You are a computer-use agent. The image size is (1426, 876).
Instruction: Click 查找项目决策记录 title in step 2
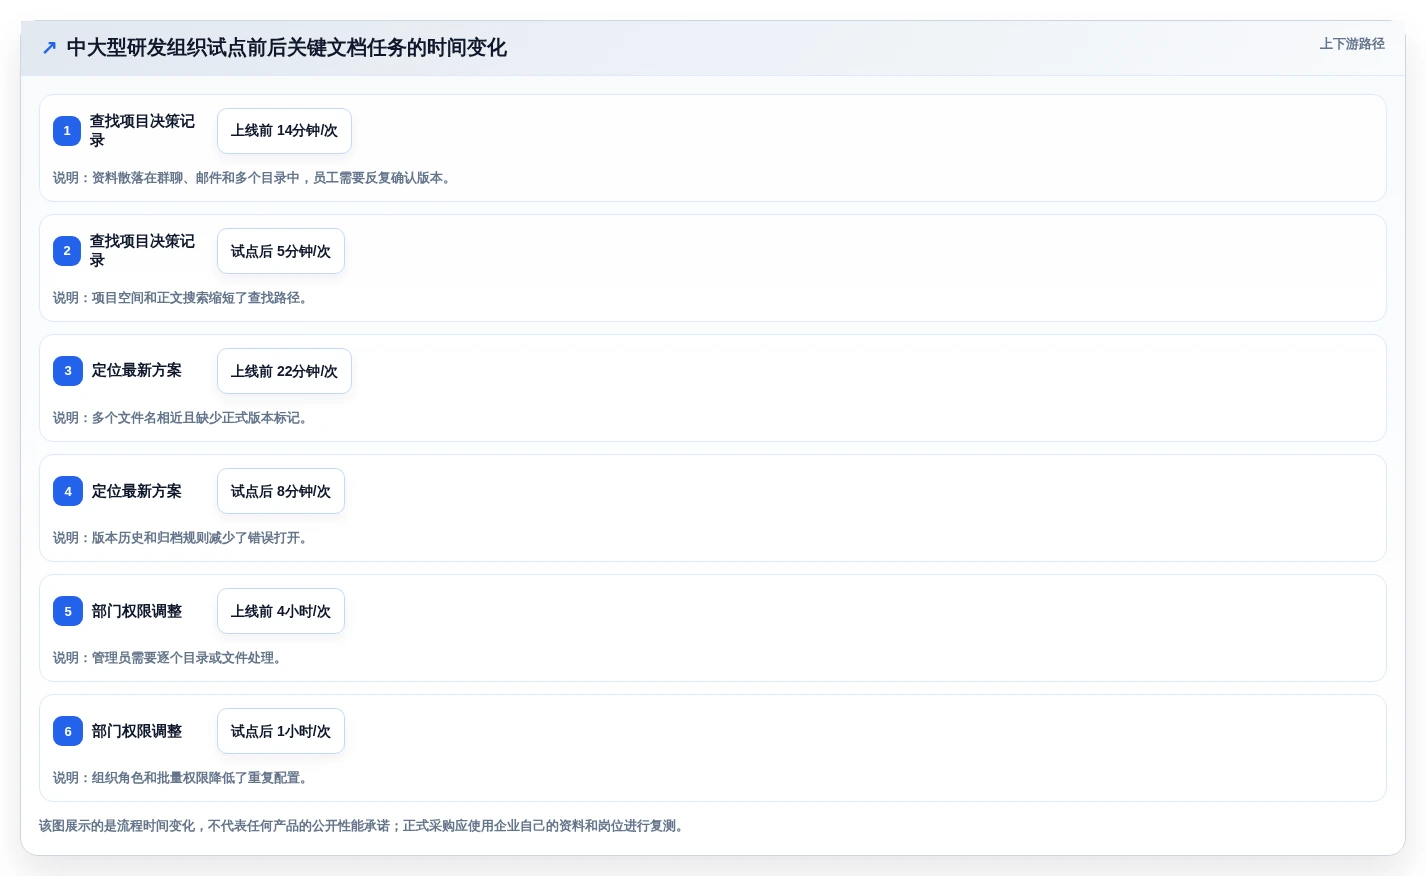(142, 251)
